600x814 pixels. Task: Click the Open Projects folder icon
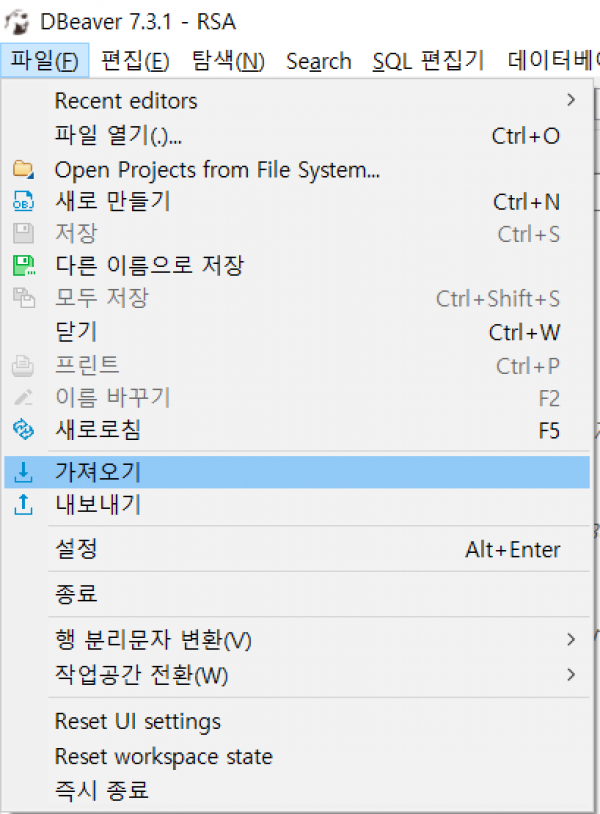click(23, 169)
